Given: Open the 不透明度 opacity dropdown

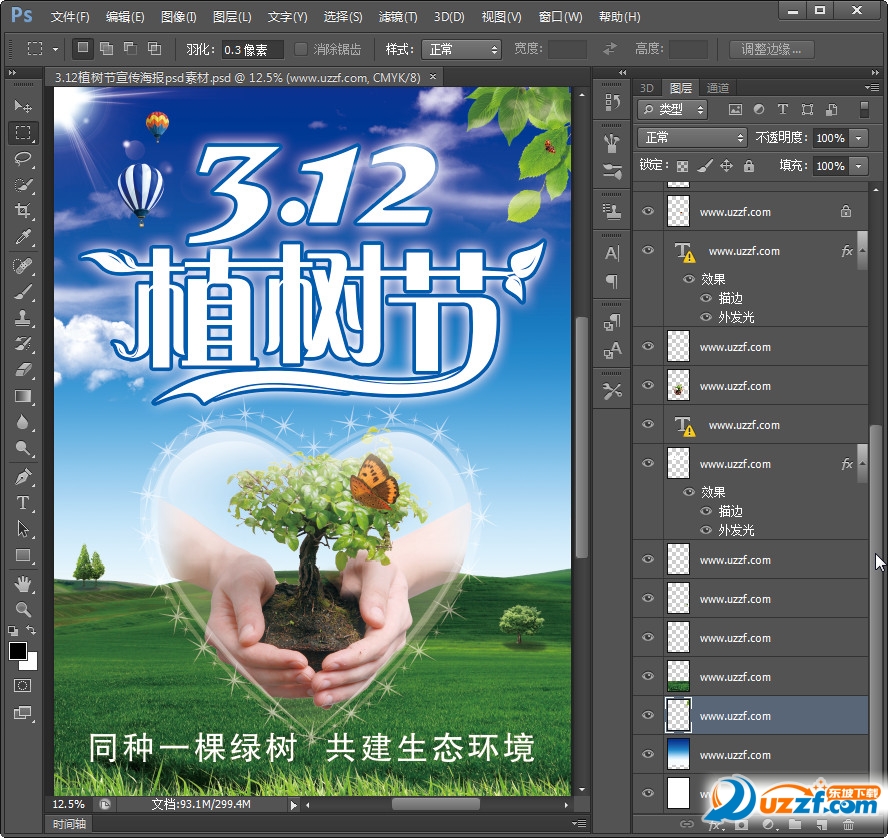Looking at the screenshot, I should coord(860,138).
